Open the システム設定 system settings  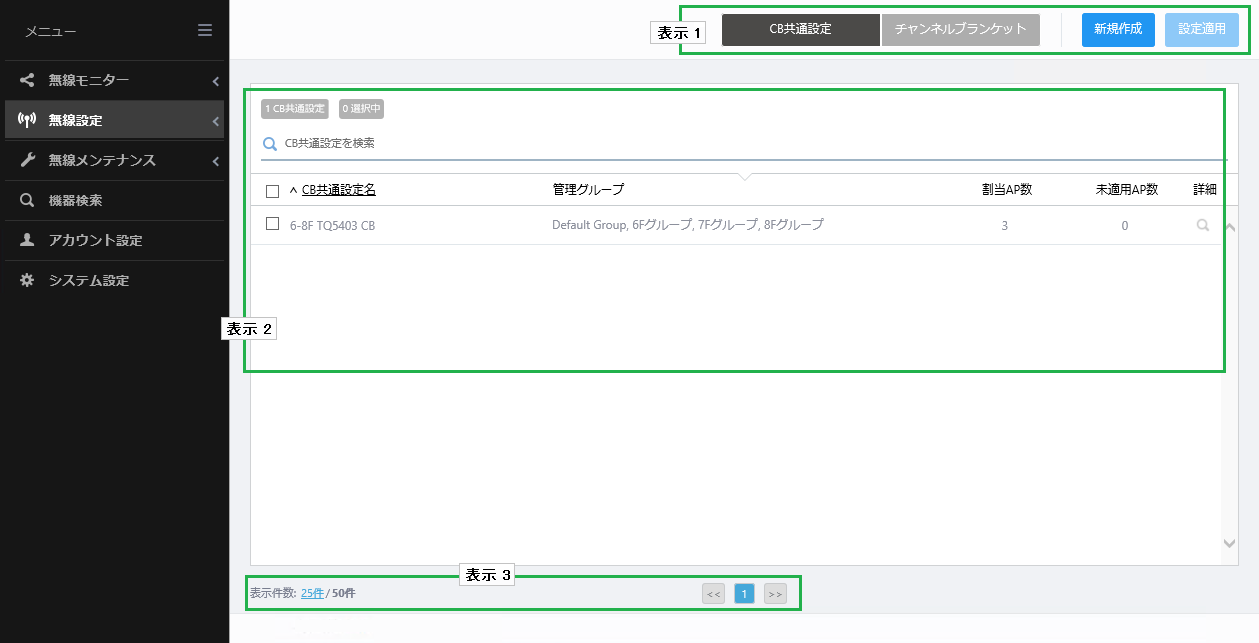pos(80,280)
